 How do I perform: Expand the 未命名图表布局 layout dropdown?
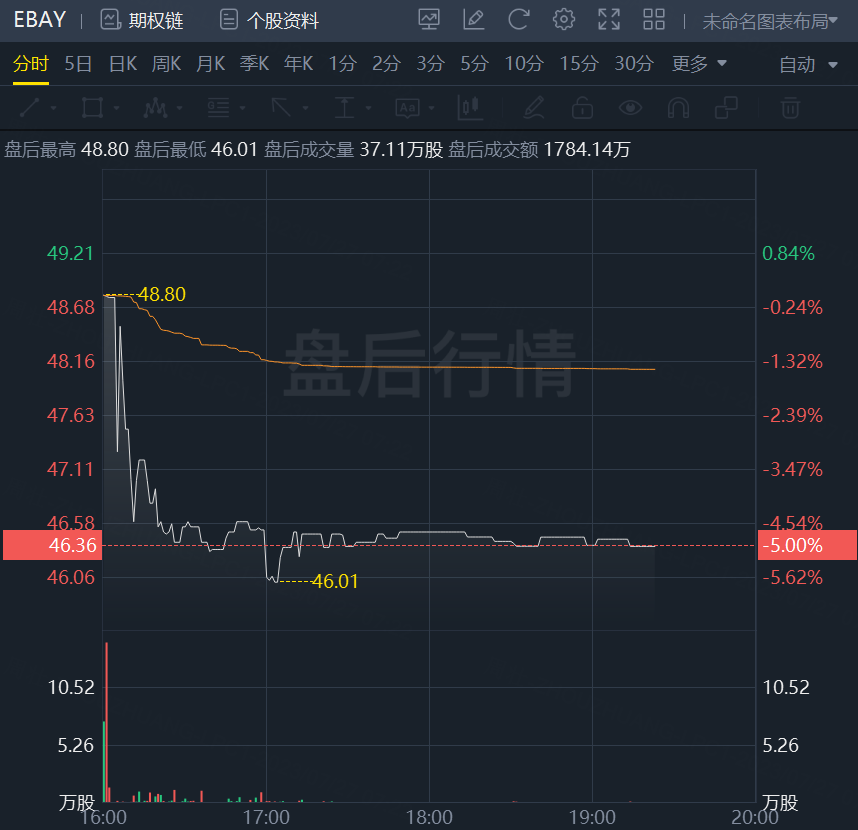[770, 21]
